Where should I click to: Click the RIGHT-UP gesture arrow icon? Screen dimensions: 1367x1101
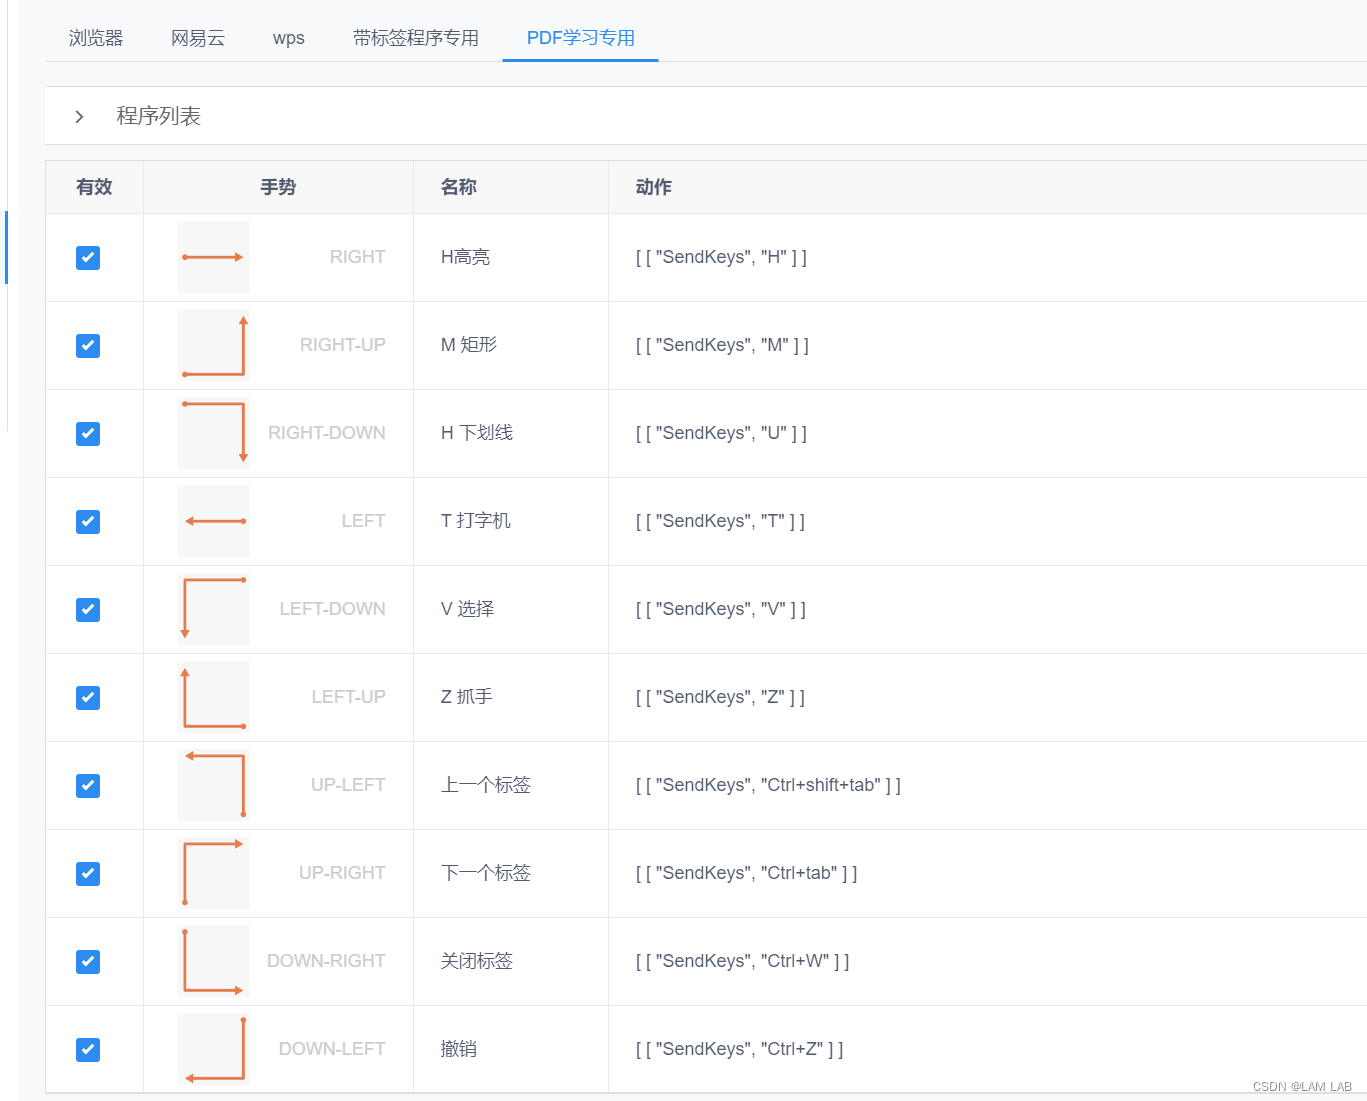click(214, 345)
